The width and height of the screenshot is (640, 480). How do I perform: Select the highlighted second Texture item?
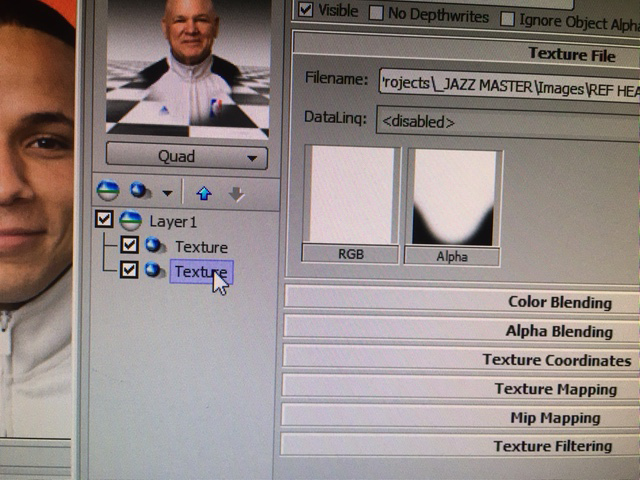tap(201, 271)
